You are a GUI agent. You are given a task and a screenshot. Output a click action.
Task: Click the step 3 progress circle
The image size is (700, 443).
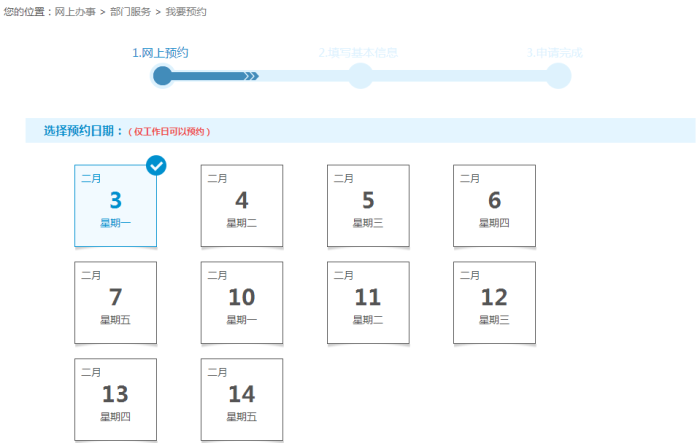(558, 76)
